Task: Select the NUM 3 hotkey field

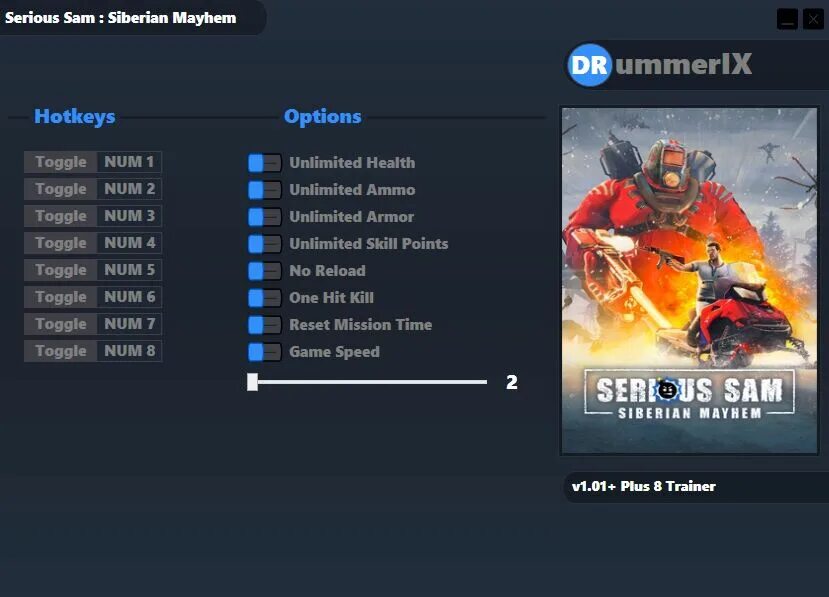Action: point(130,216)
